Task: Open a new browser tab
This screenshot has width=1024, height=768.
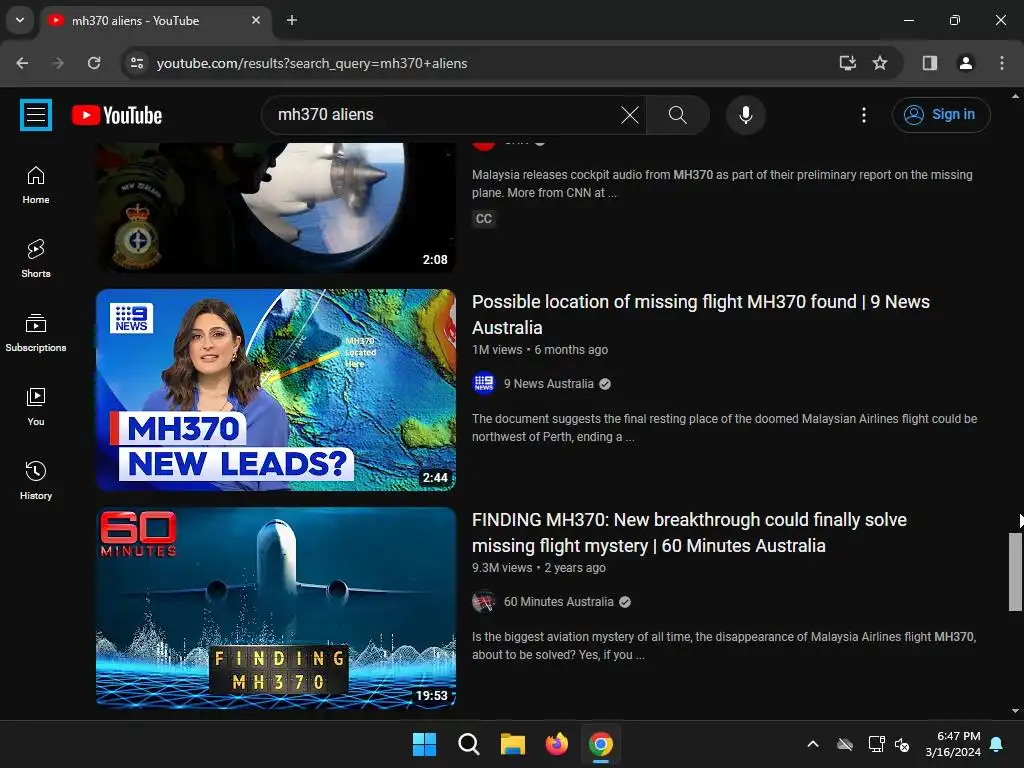Action: tap(292, 20)
